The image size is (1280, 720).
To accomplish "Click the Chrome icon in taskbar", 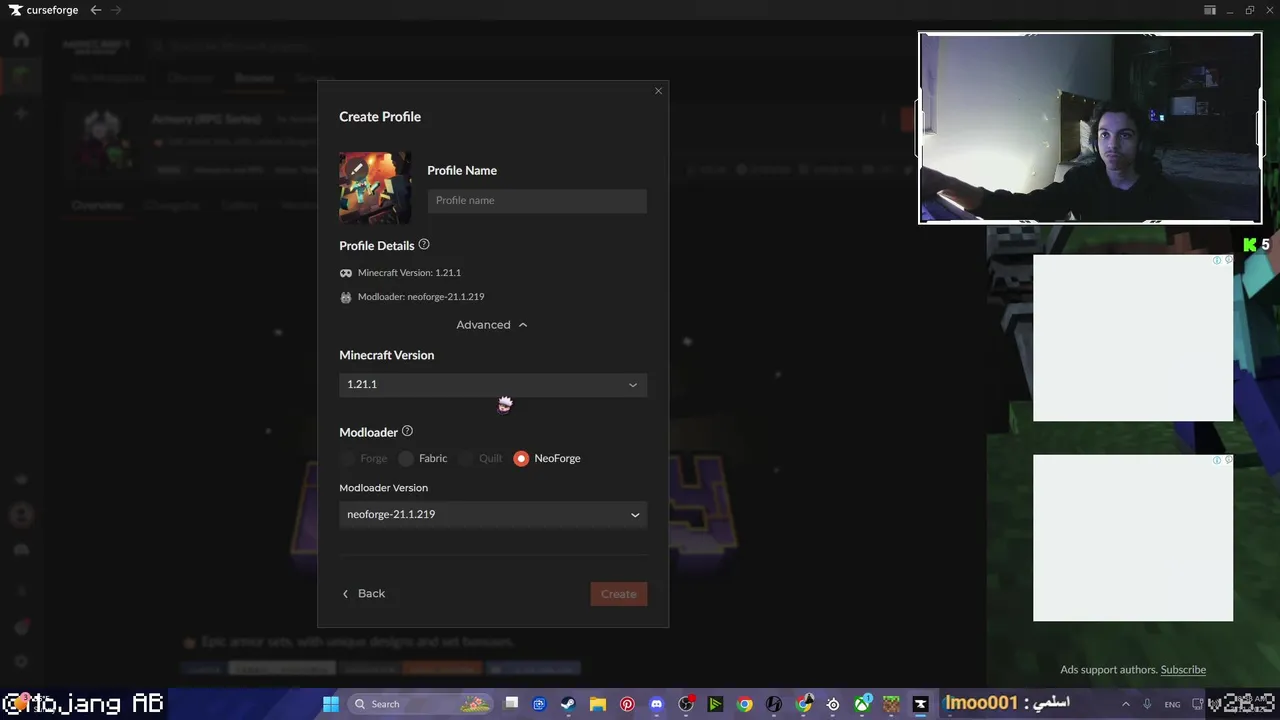I will pos(745,704).
